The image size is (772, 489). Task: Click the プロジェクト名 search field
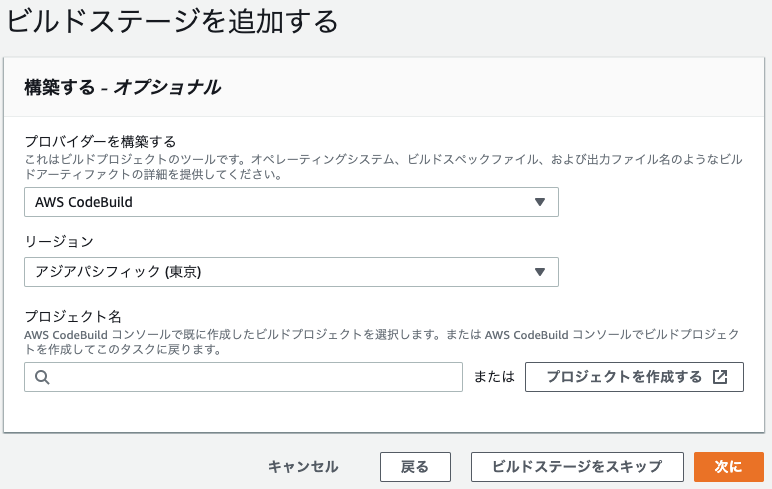point(243,377)
